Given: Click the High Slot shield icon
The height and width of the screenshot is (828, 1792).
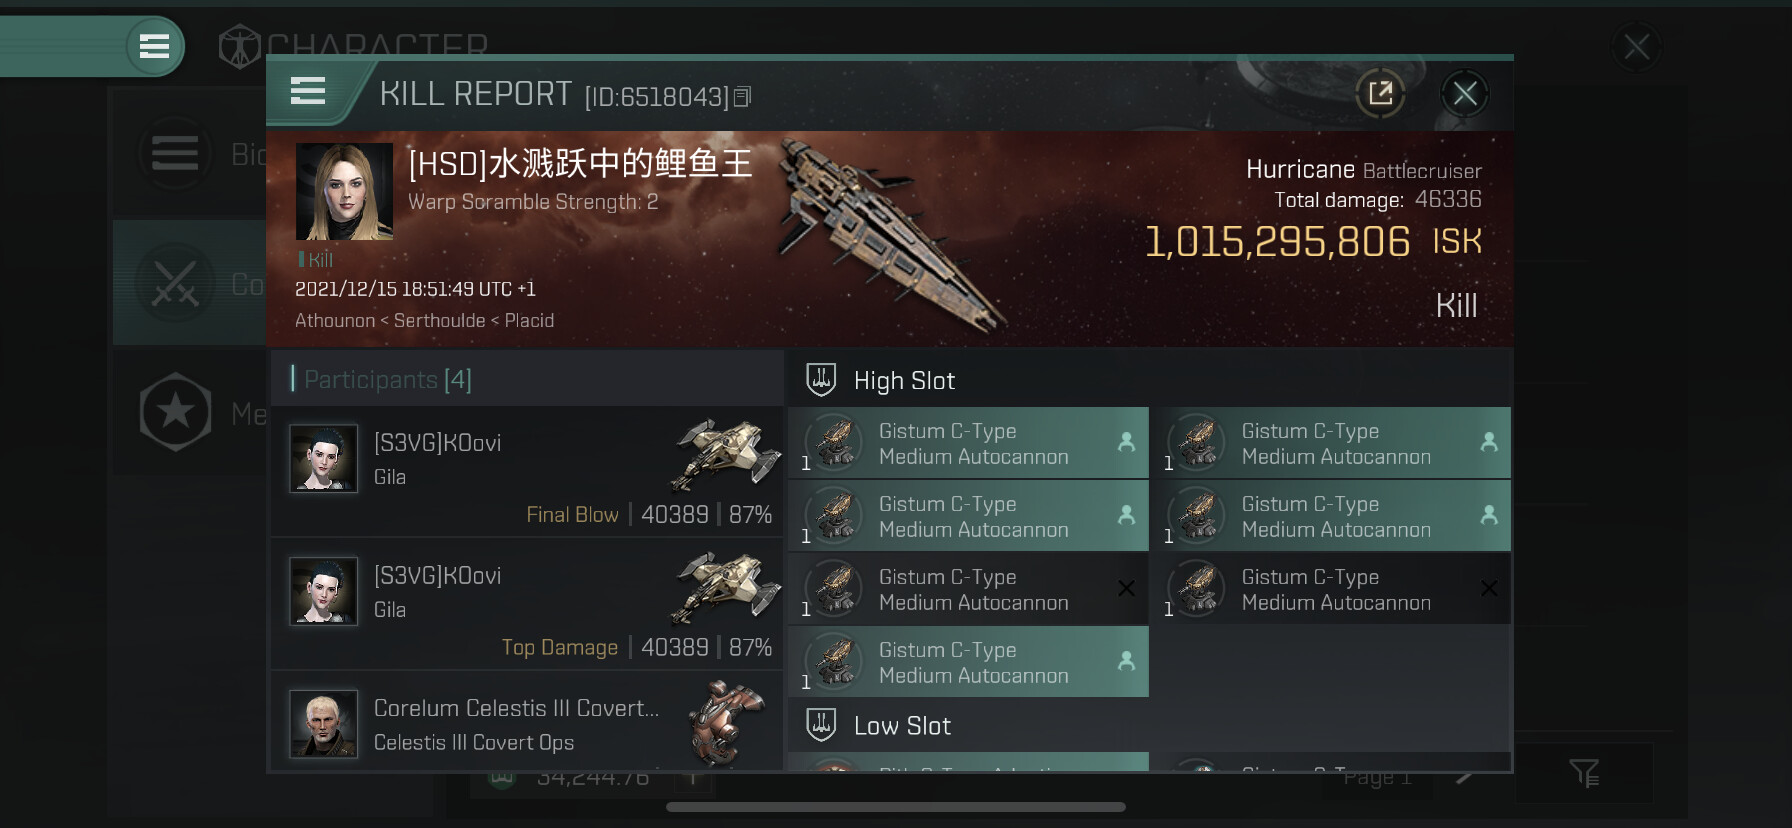Looking at the screenshot, I should 821,380.
